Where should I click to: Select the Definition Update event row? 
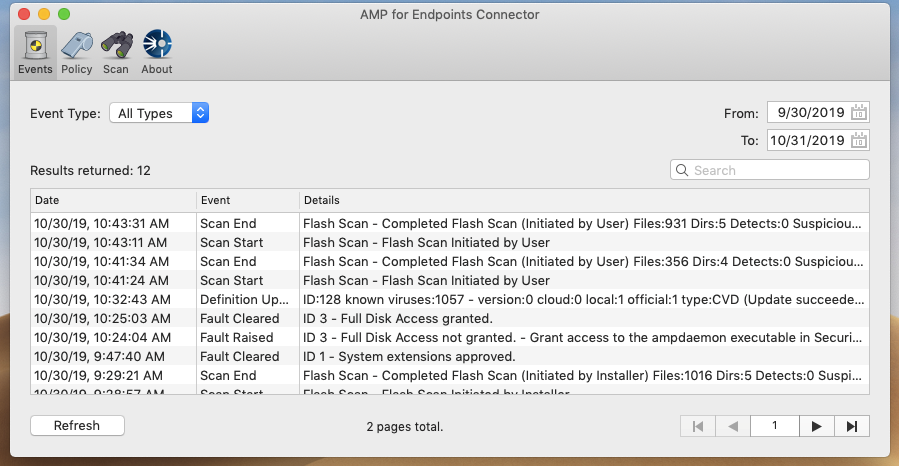450,299
